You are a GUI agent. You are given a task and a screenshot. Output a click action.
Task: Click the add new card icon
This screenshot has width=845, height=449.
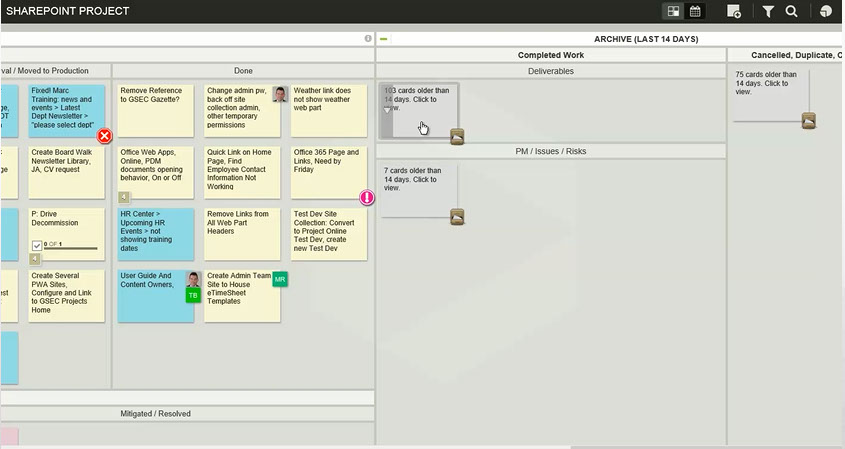point(734,11)
